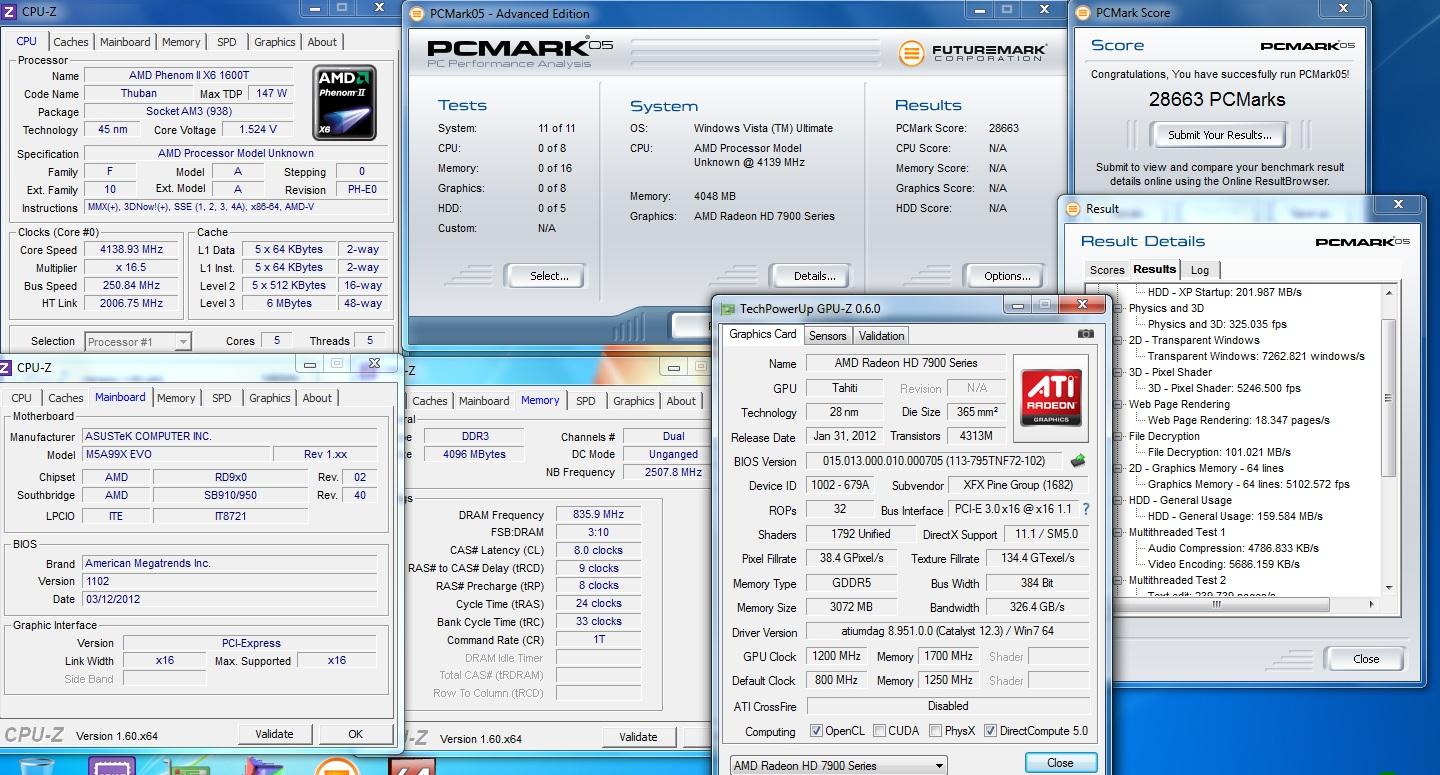The height and width of the screenshot is (775, 1440).
Task: Click the GPU-Z title bar app icon
Action: tap(727, 309)
